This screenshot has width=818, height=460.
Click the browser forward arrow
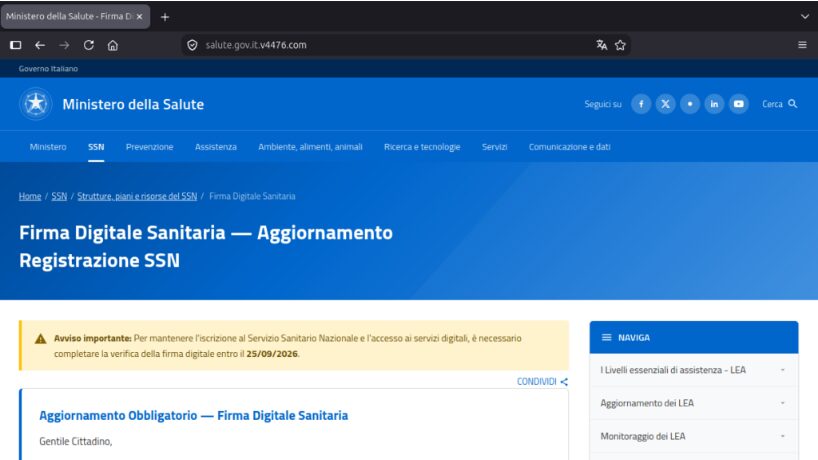click(64, 45)
